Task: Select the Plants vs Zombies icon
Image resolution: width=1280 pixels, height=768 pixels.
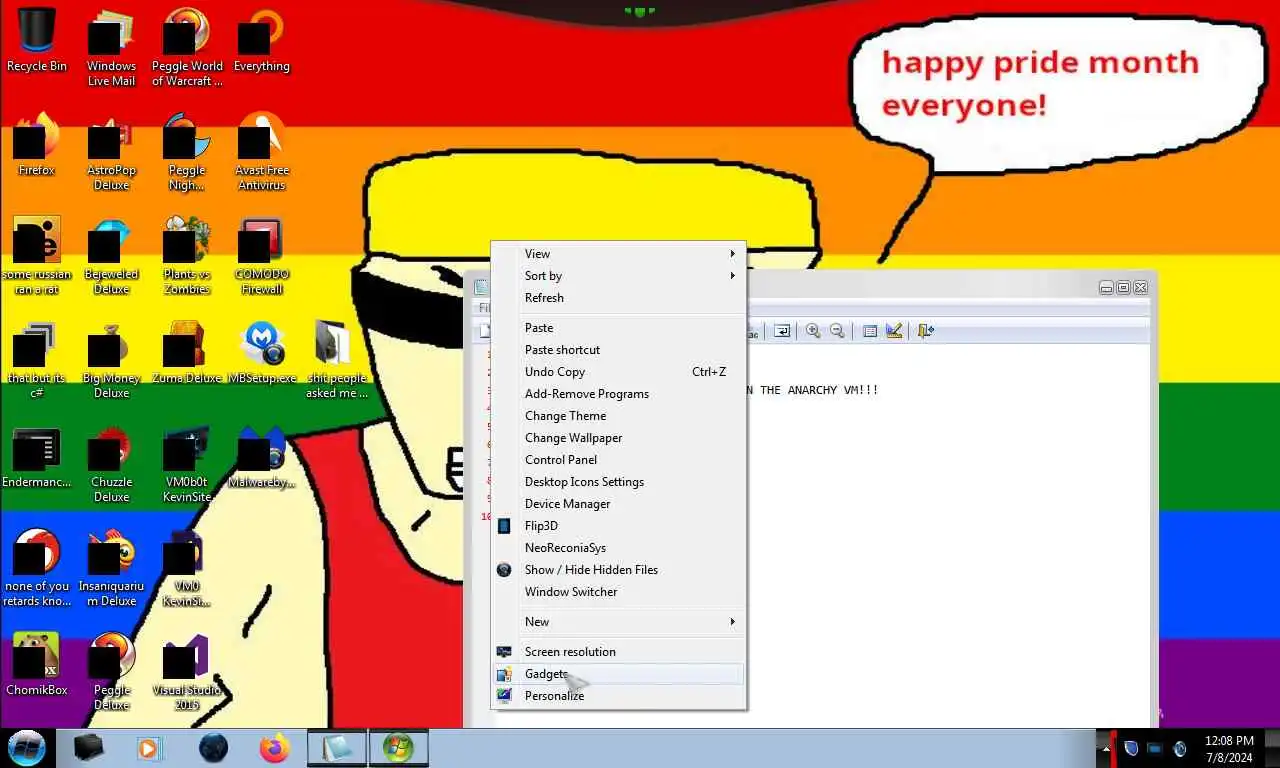Action: (187, 254)
